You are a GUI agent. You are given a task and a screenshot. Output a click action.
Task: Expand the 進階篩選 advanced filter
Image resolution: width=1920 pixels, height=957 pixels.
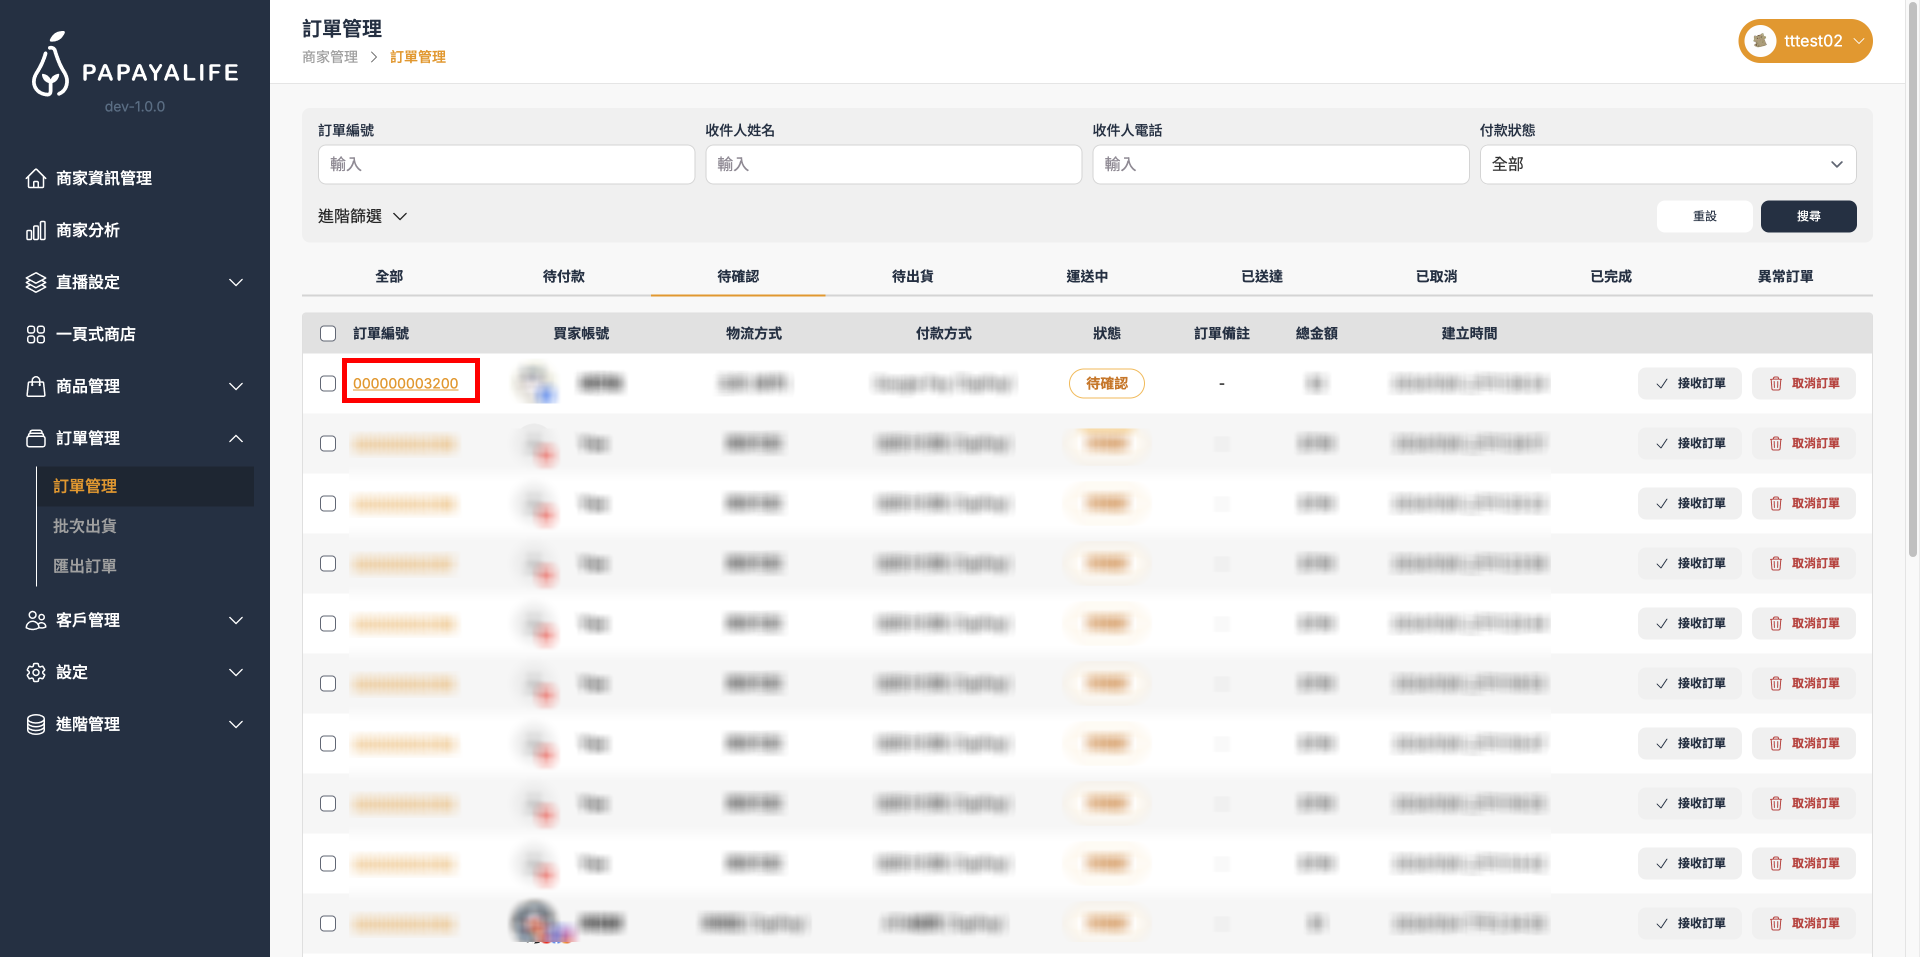point(362,216)
